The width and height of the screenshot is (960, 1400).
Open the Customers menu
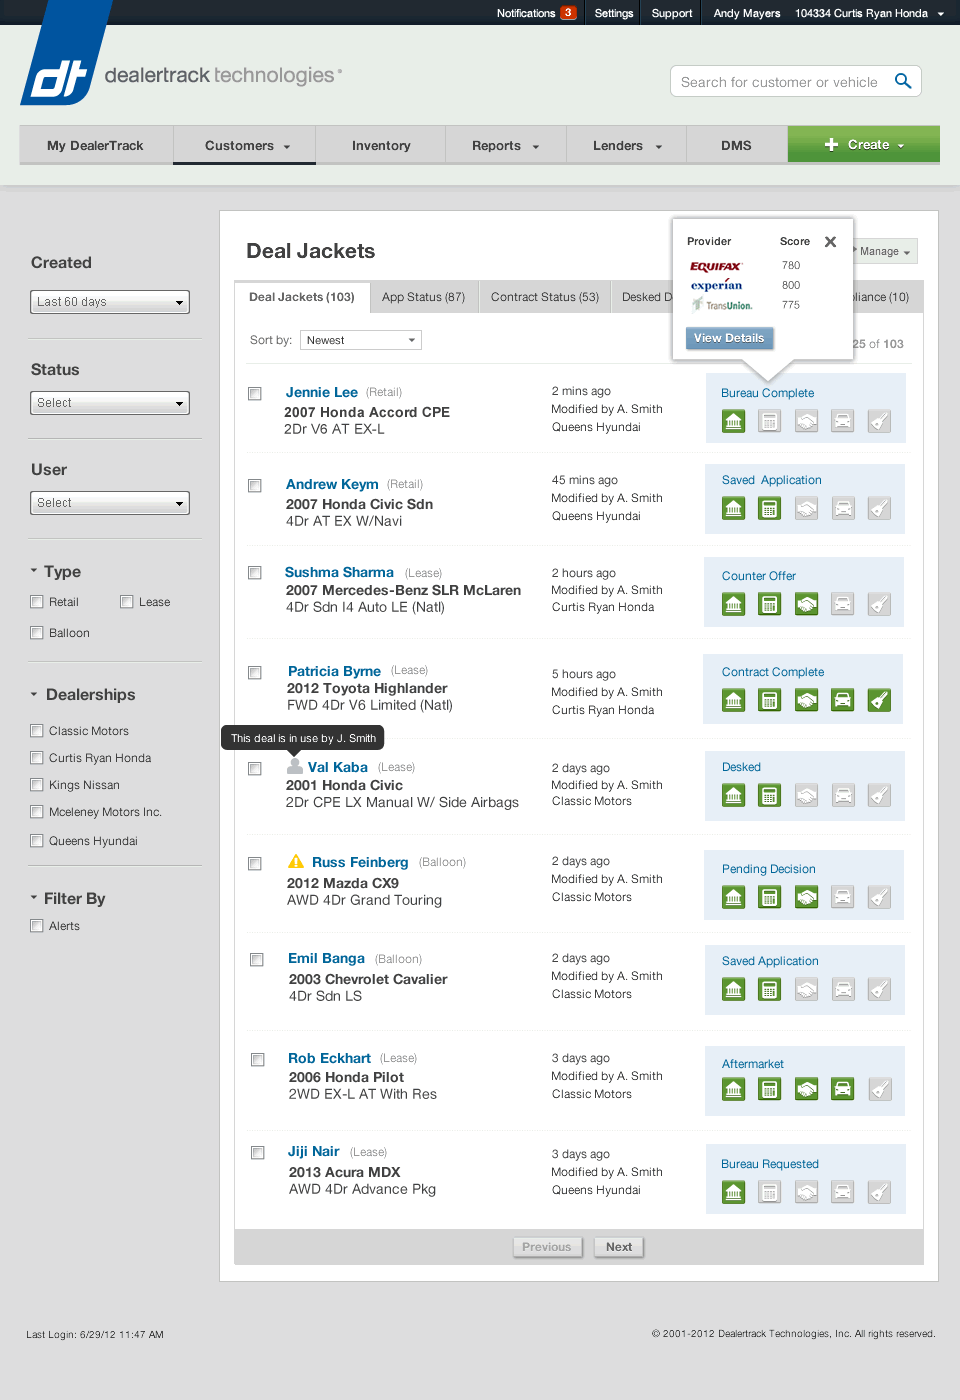(x=245, y=145)
